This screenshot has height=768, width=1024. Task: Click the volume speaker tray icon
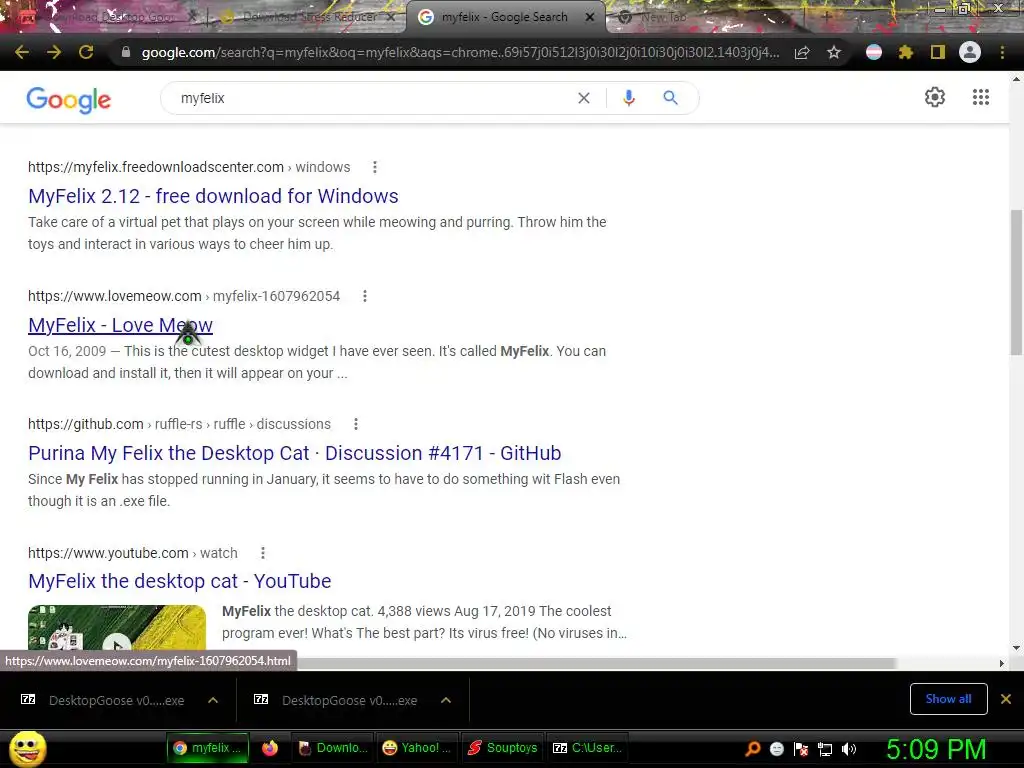click(849, 749)
